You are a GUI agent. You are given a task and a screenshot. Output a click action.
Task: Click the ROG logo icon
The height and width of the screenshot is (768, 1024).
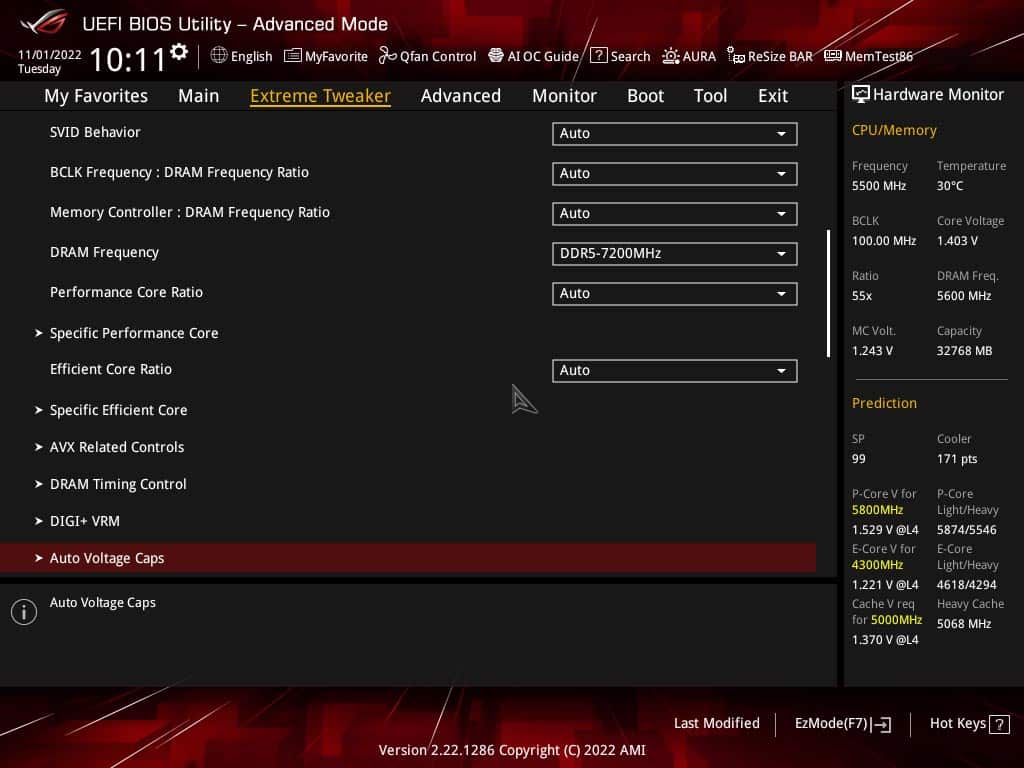[x=43, y=22]
